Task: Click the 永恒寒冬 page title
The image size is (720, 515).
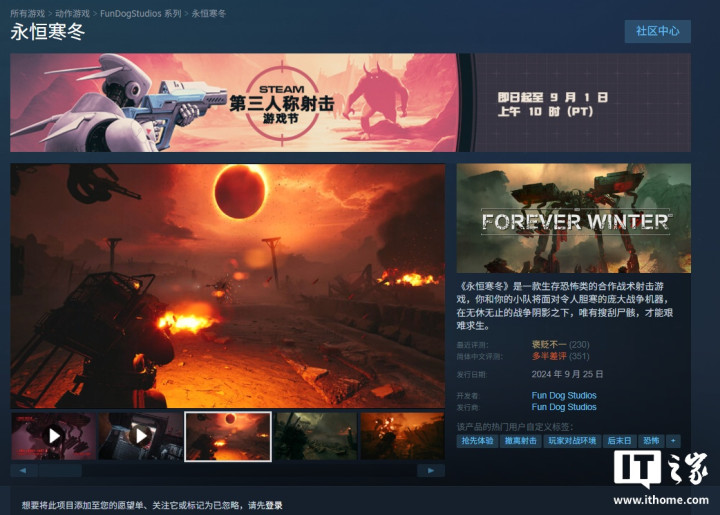Action: tap(48, 32)
